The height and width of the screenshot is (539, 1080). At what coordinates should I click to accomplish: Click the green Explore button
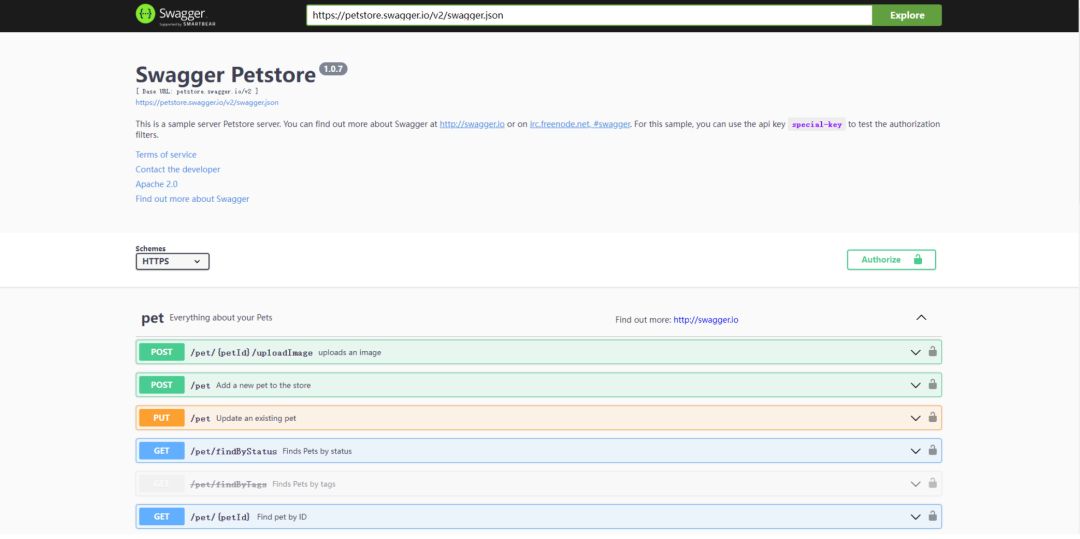tap(906, 15)
